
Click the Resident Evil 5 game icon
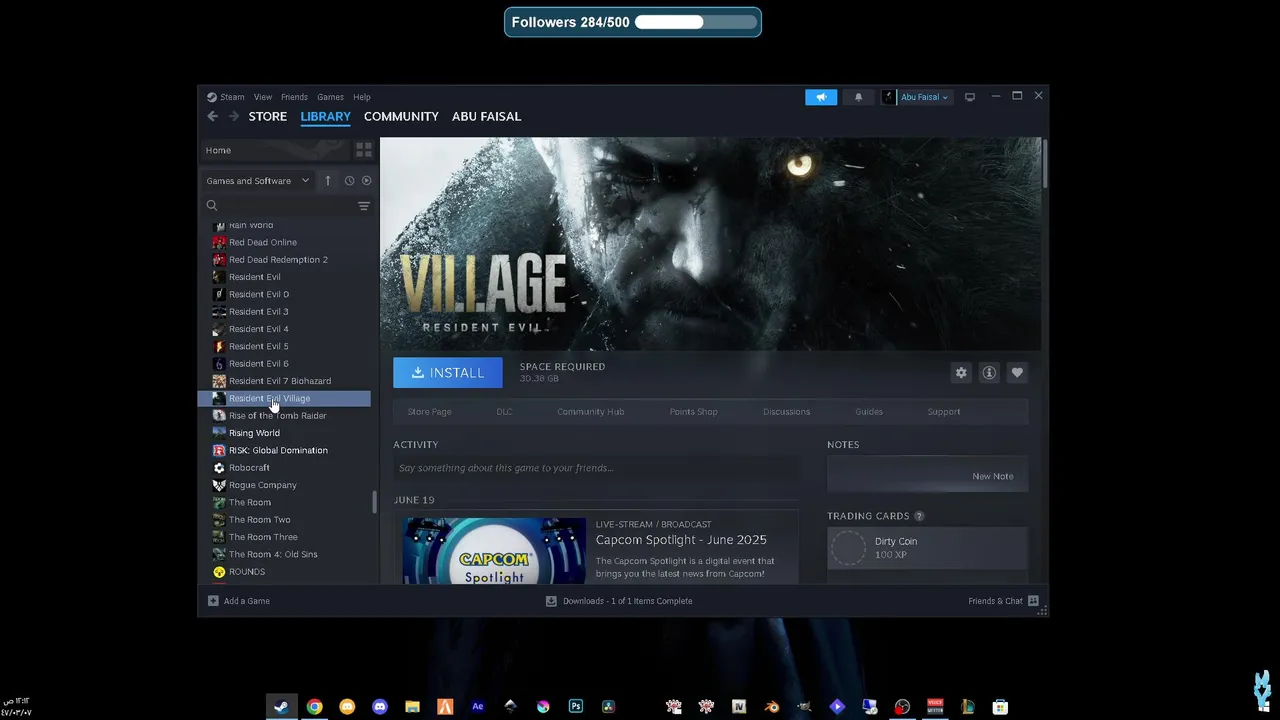(219, 346)
